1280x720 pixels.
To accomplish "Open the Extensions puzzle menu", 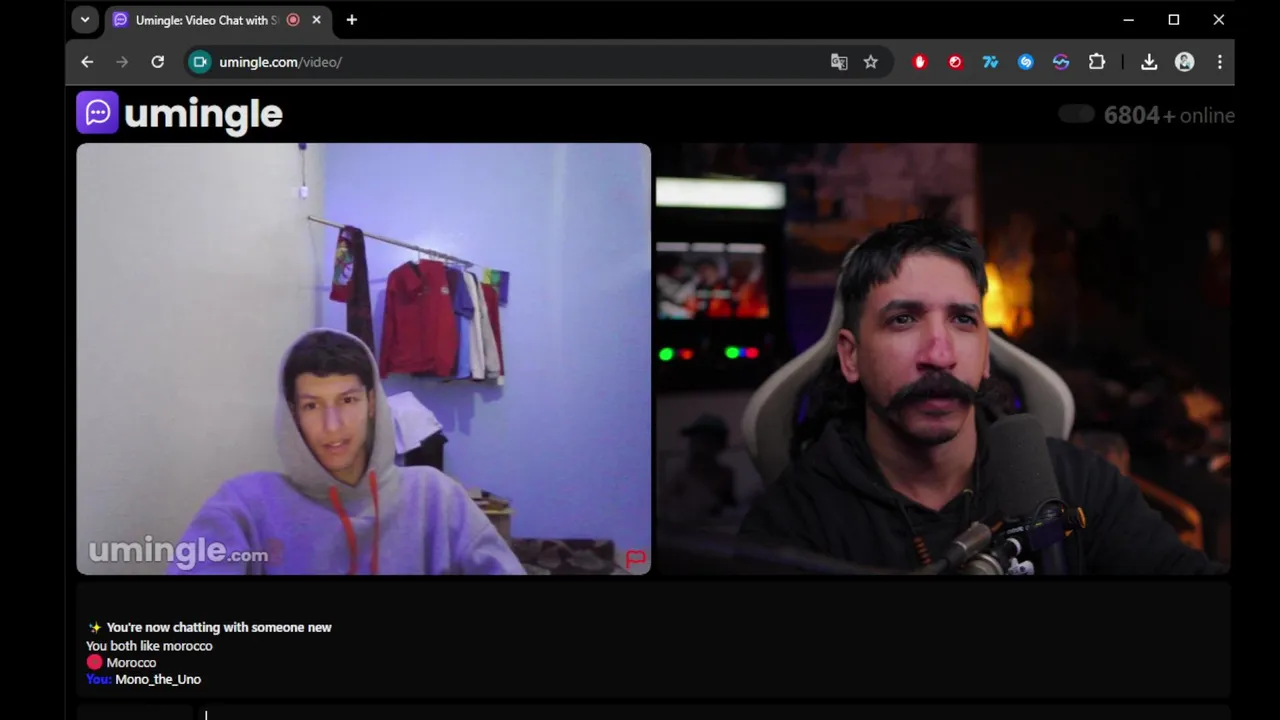I will [x=1096, y=62].
